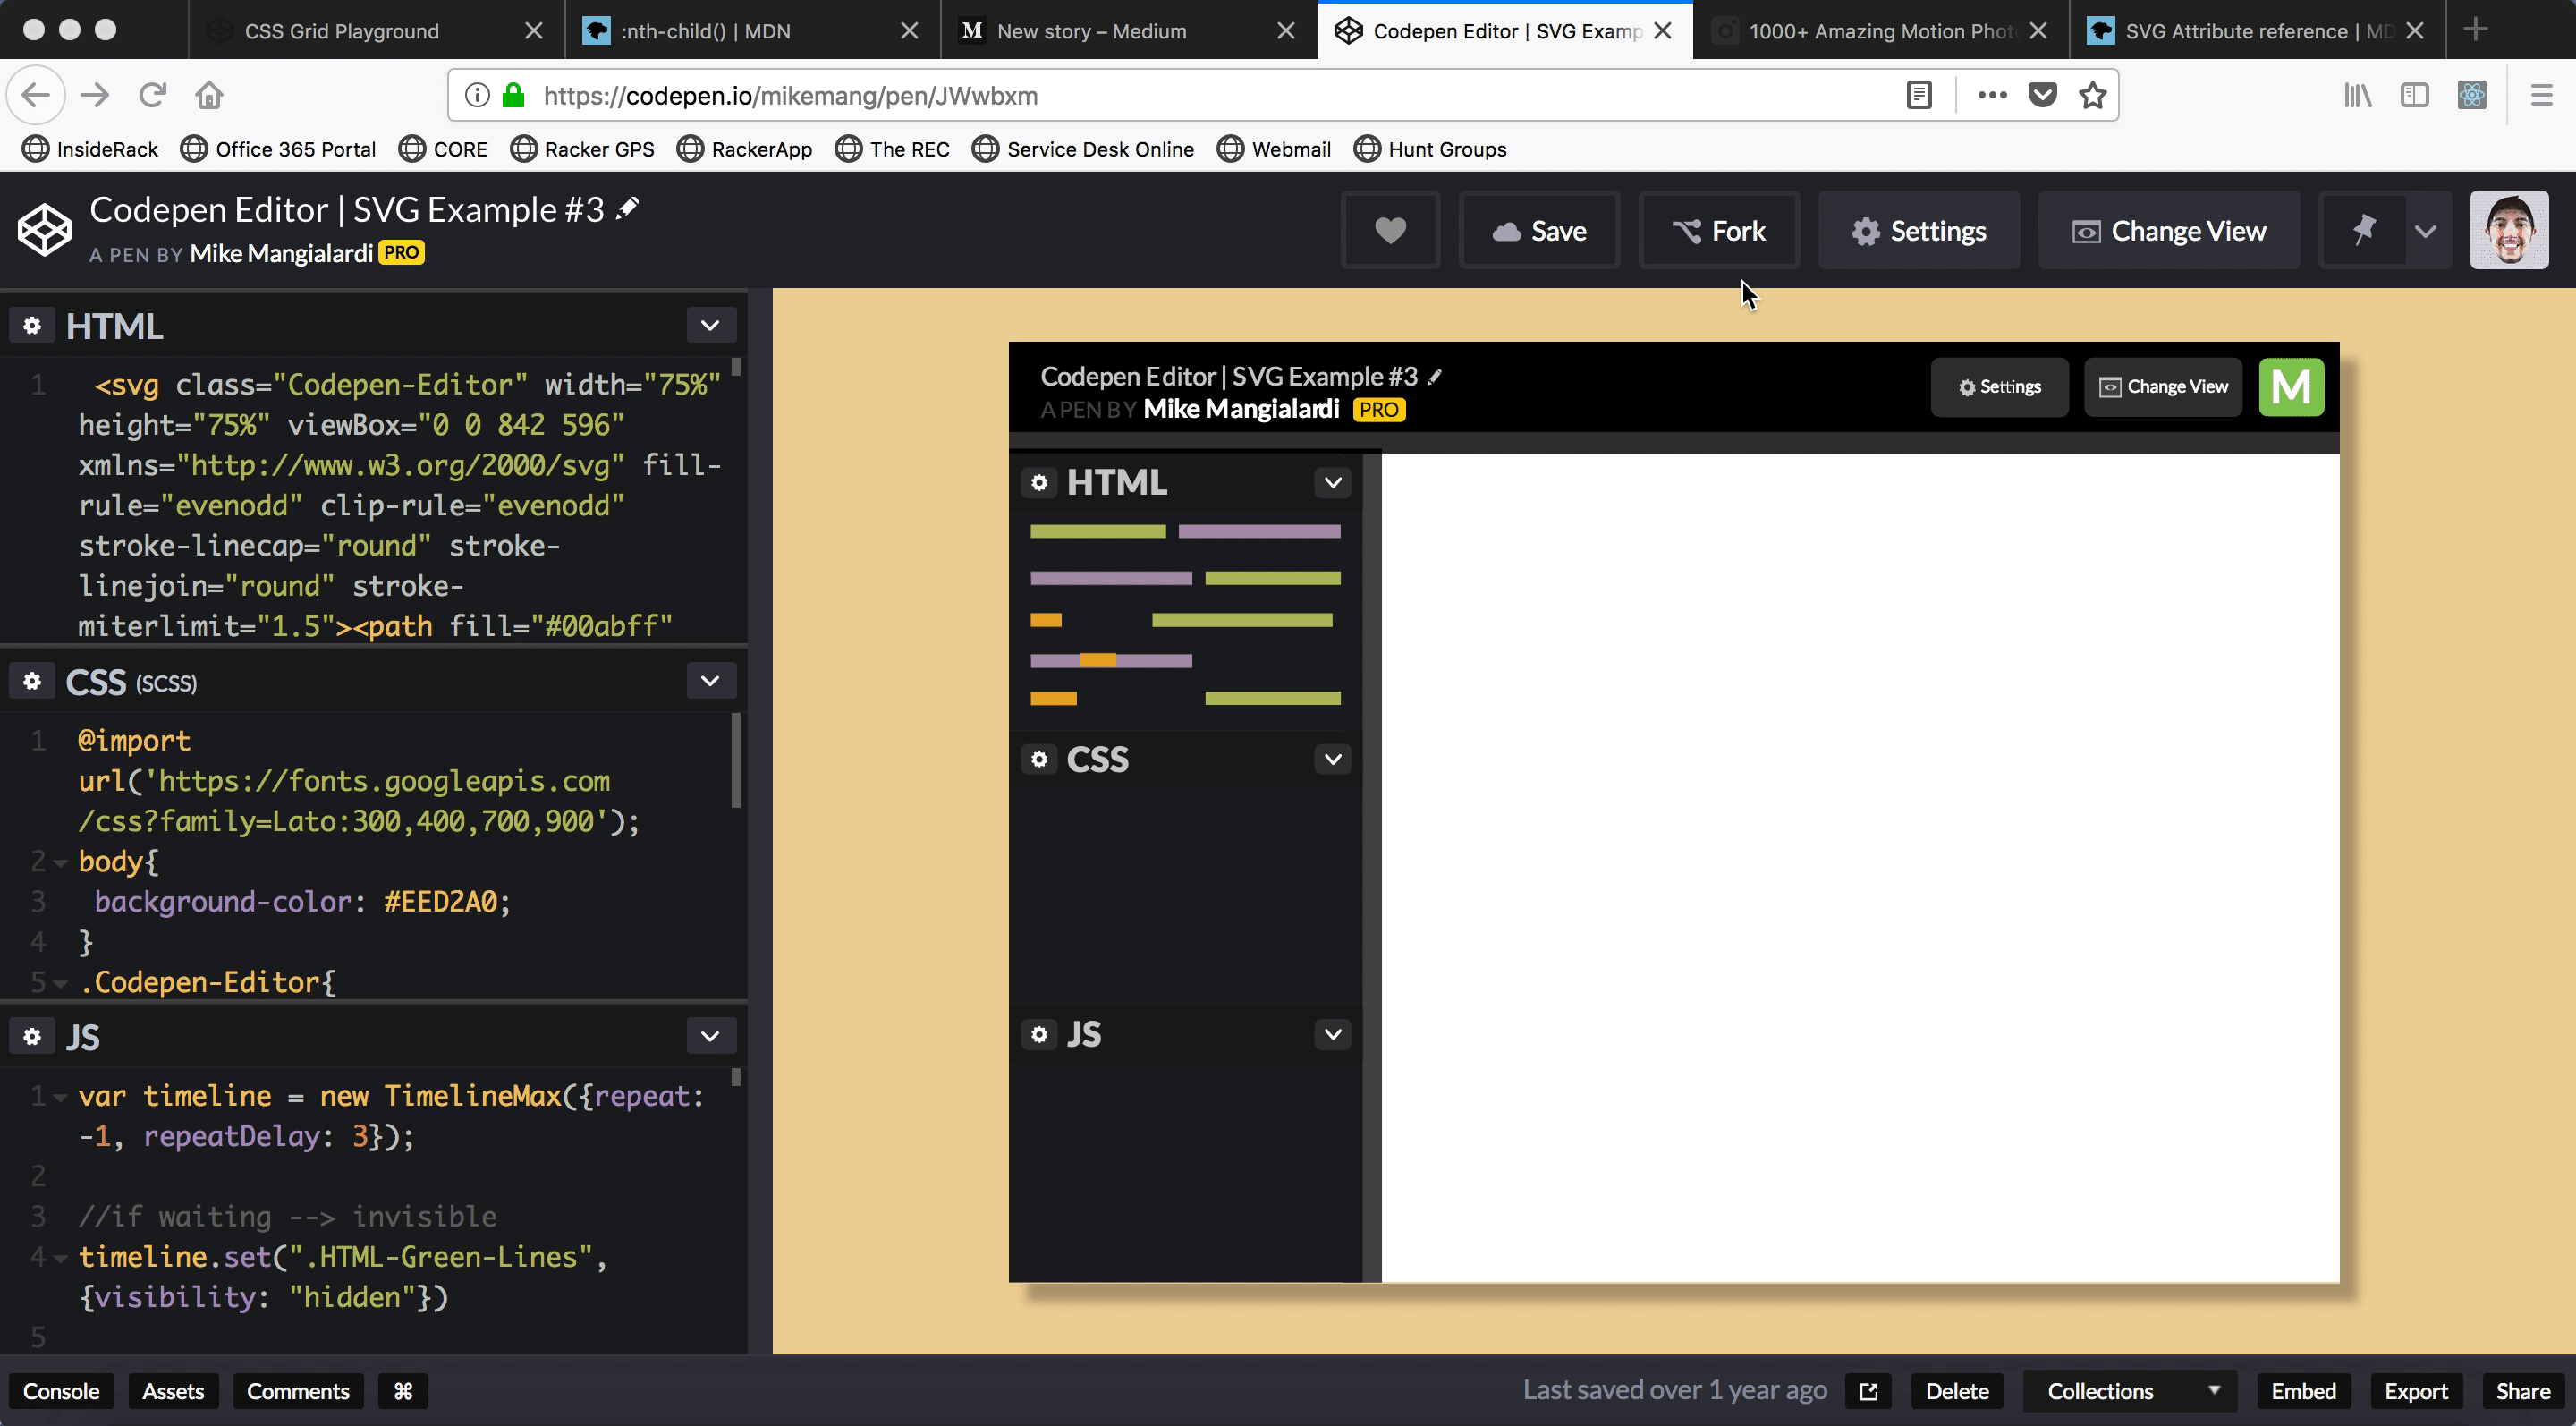Click the CSS panel gear icon
Screen dimensions: 2576x1426
pyautogui.click(x=31, y=682)
